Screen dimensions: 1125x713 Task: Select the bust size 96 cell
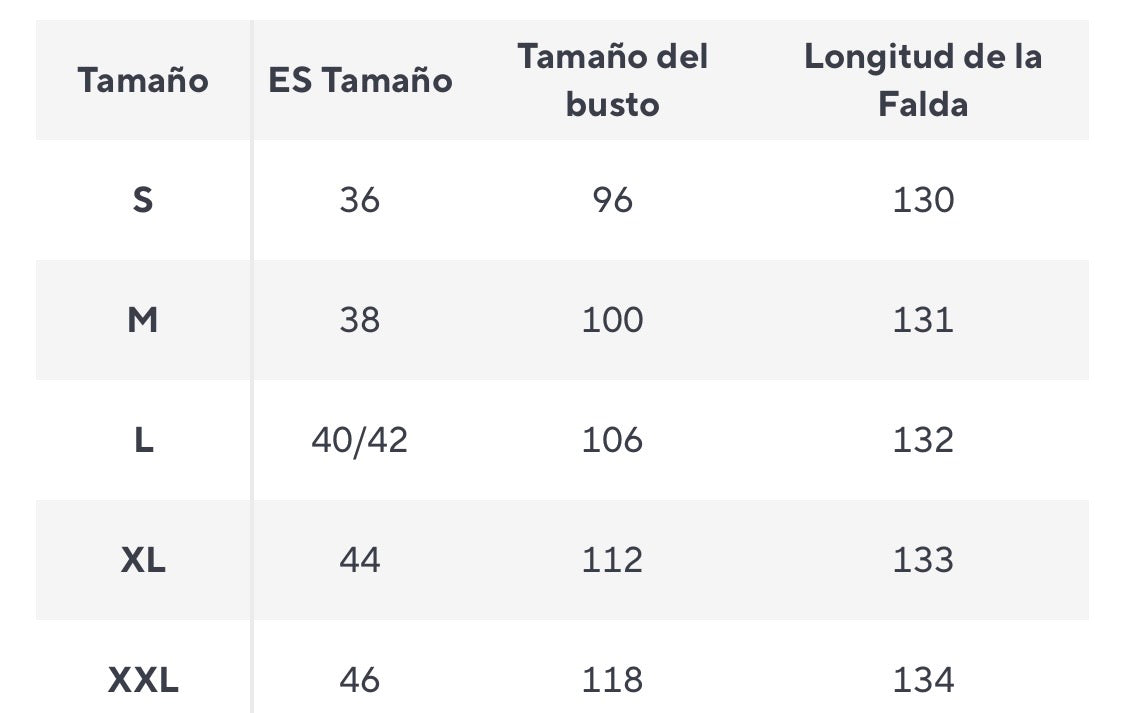(612, 200)
